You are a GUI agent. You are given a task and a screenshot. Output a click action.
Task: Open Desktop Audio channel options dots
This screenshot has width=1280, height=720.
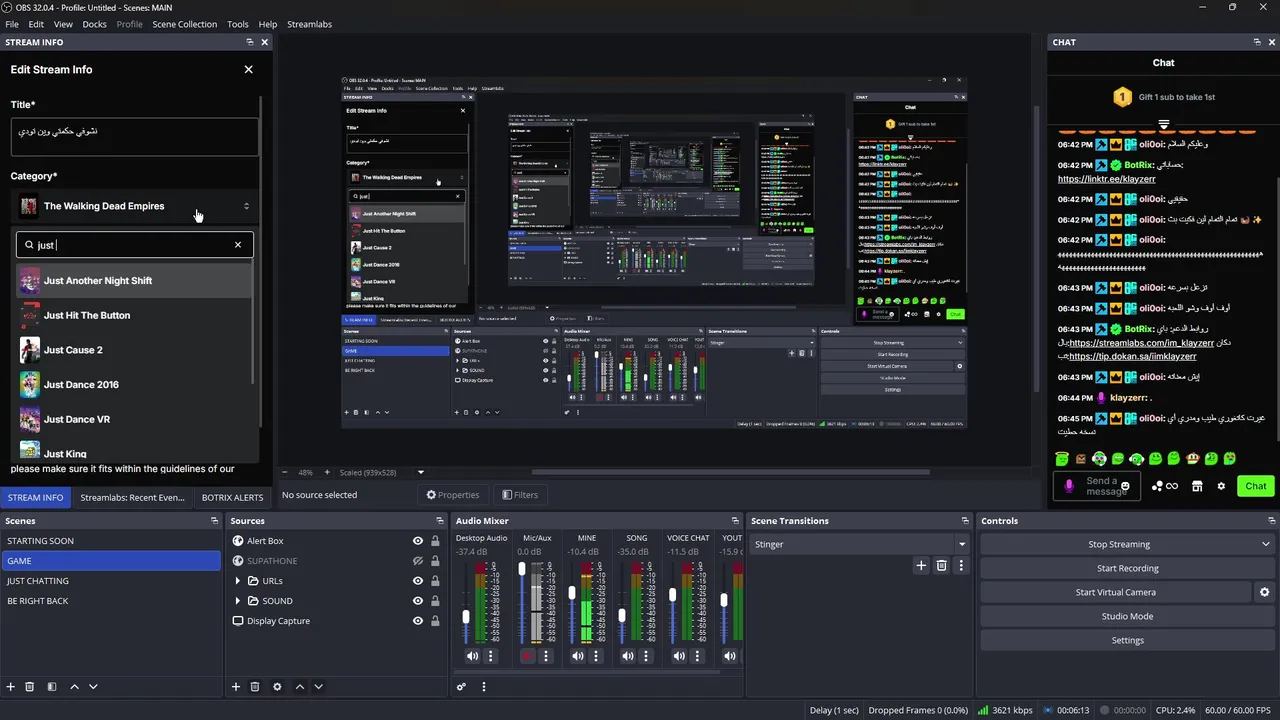point(490,656)
